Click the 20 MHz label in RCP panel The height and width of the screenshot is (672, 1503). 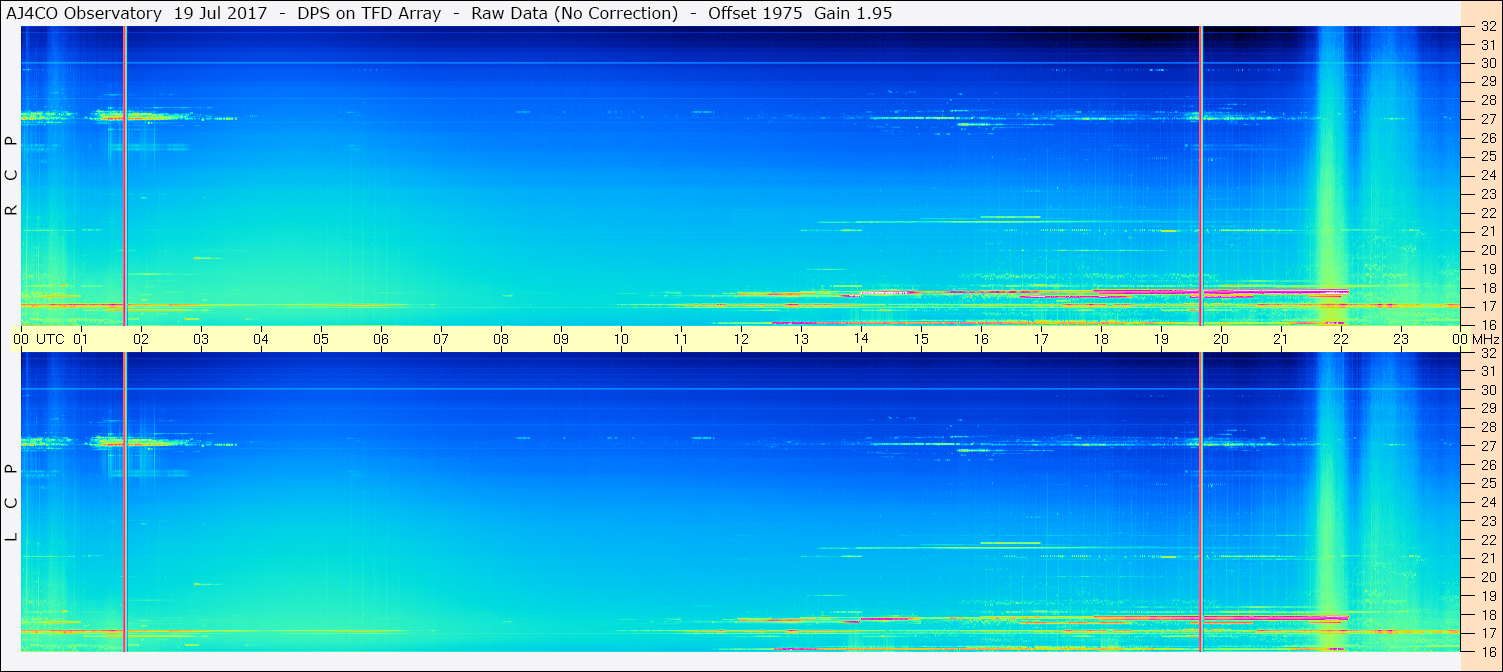[1488, 250]
